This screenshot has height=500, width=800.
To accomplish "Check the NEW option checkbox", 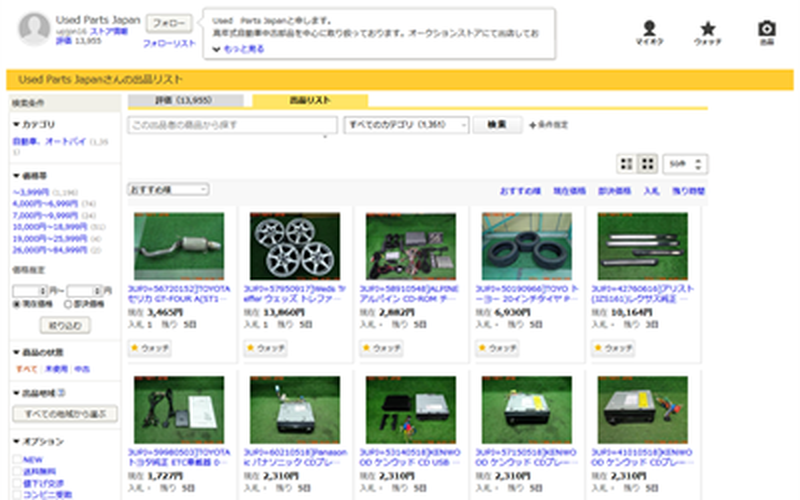I will click(x=17, y=460).
